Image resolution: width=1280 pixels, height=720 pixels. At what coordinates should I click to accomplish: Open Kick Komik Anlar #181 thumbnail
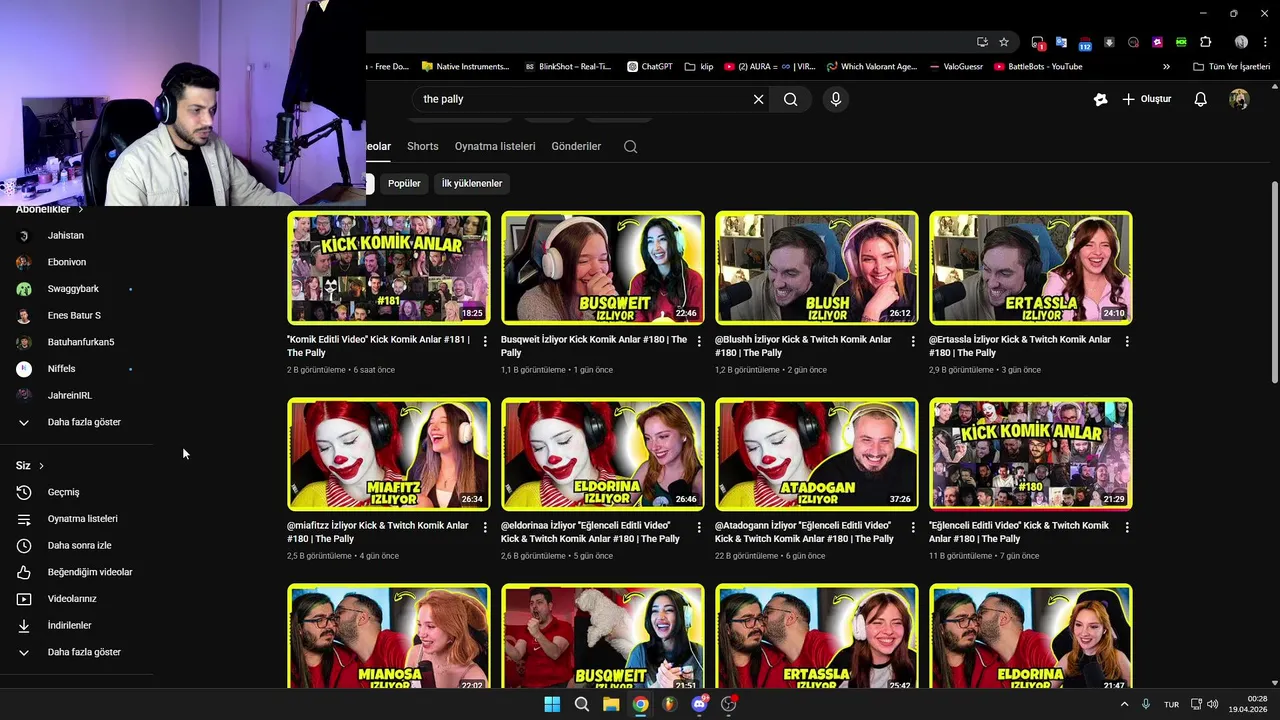click(x=389, y=268)
